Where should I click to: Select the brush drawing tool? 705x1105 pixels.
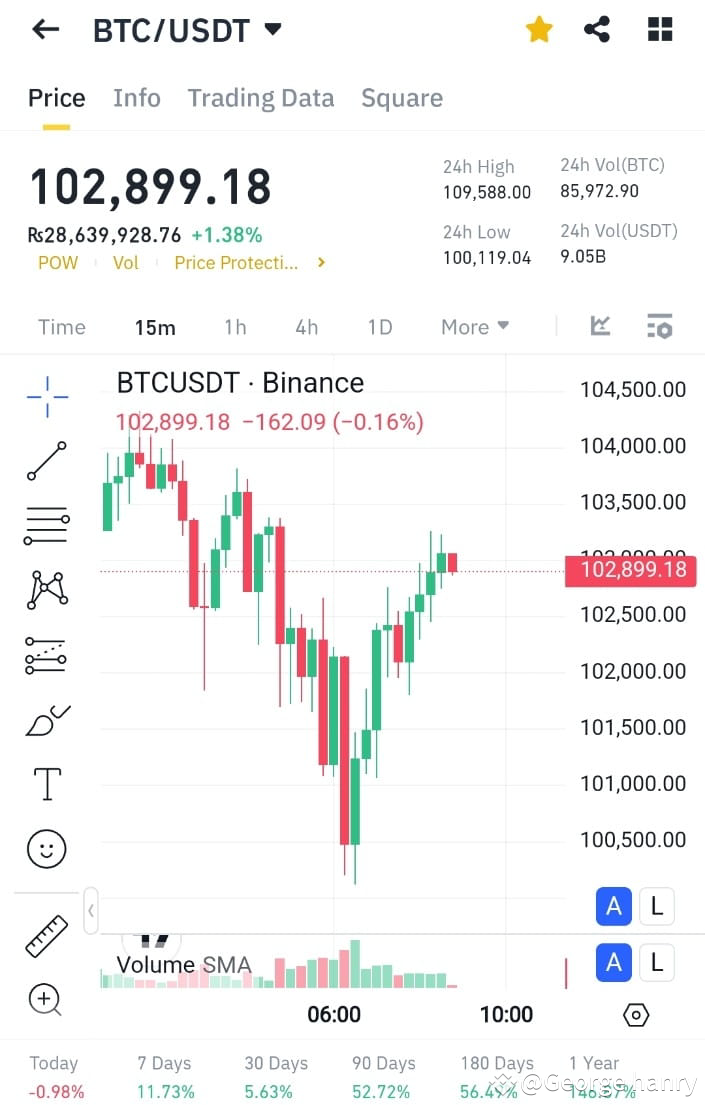[46, 720]
